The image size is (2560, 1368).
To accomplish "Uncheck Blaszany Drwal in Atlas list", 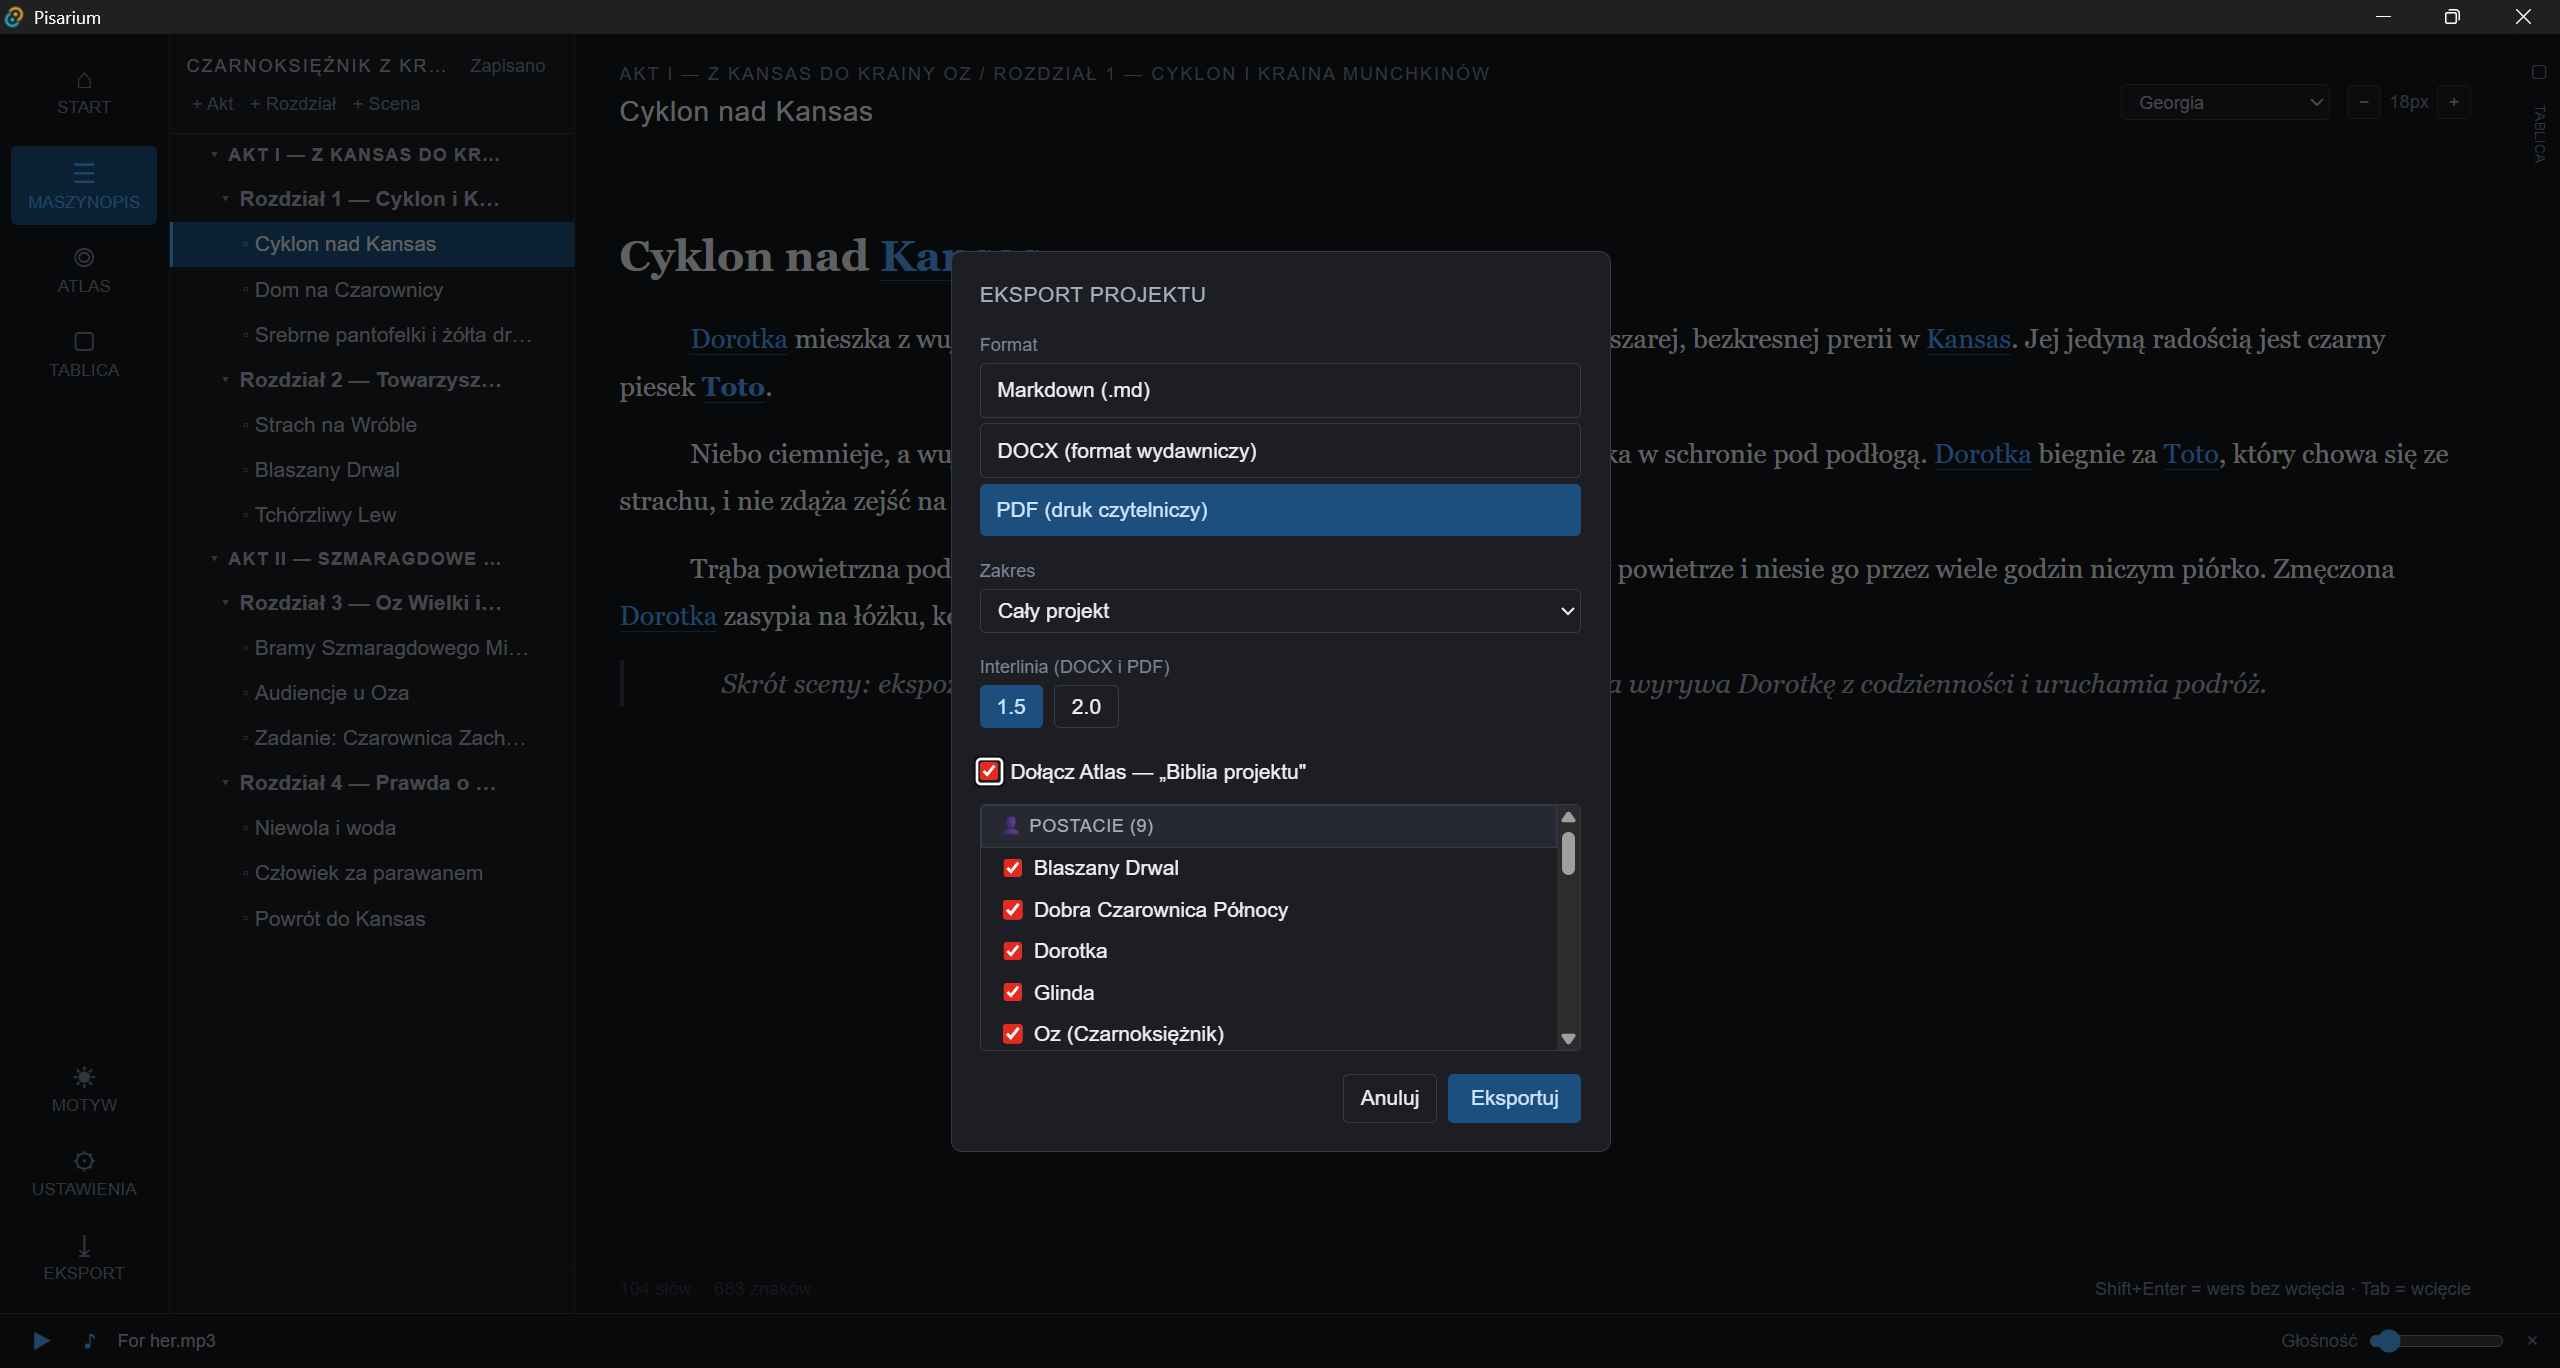I will pyautogui.click(x=1012, y=868).
